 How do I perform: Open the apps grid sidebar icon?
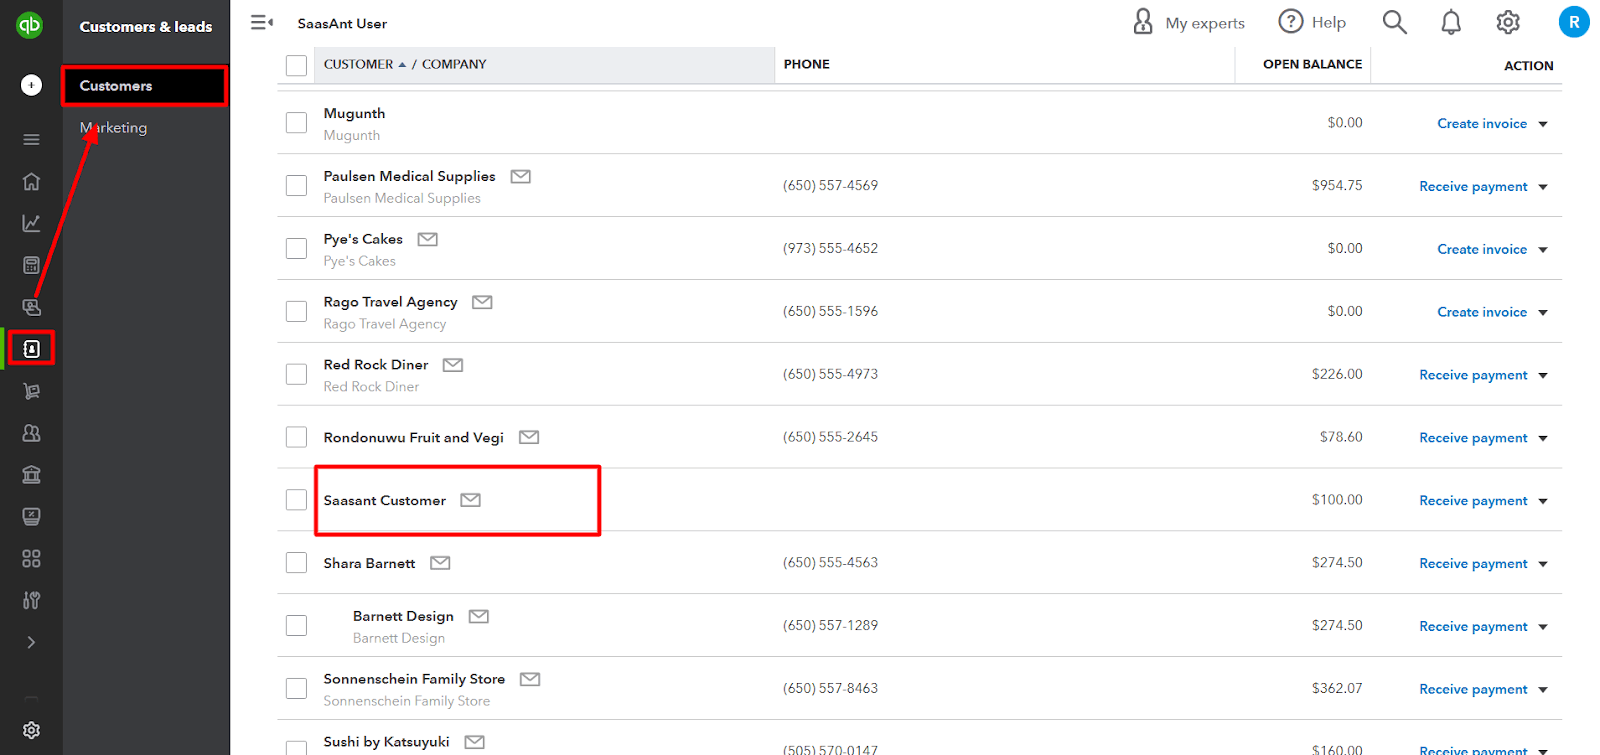pos(31,558)
